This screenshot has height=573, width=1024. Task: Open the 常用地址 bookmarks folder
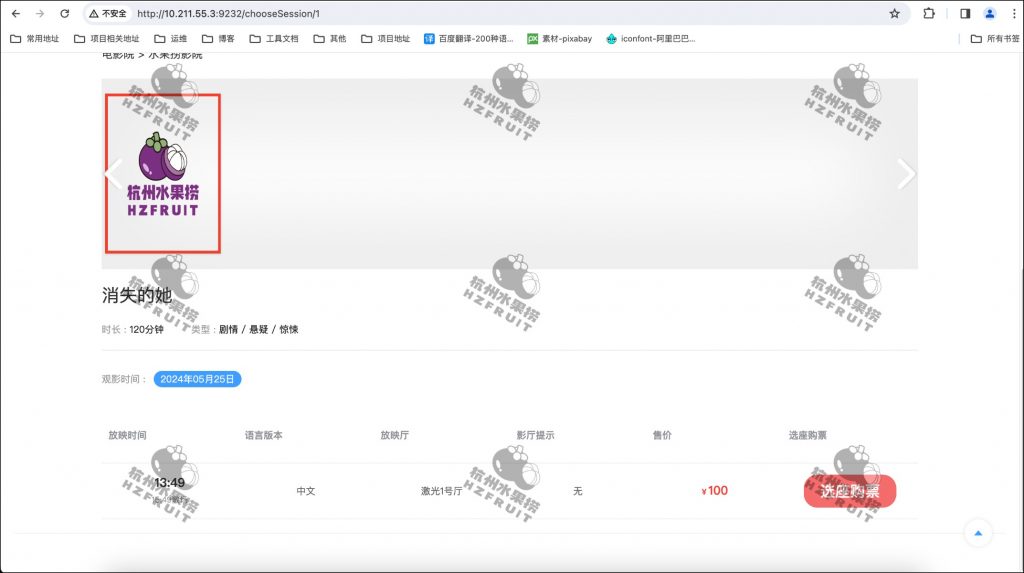pos(35,39)
